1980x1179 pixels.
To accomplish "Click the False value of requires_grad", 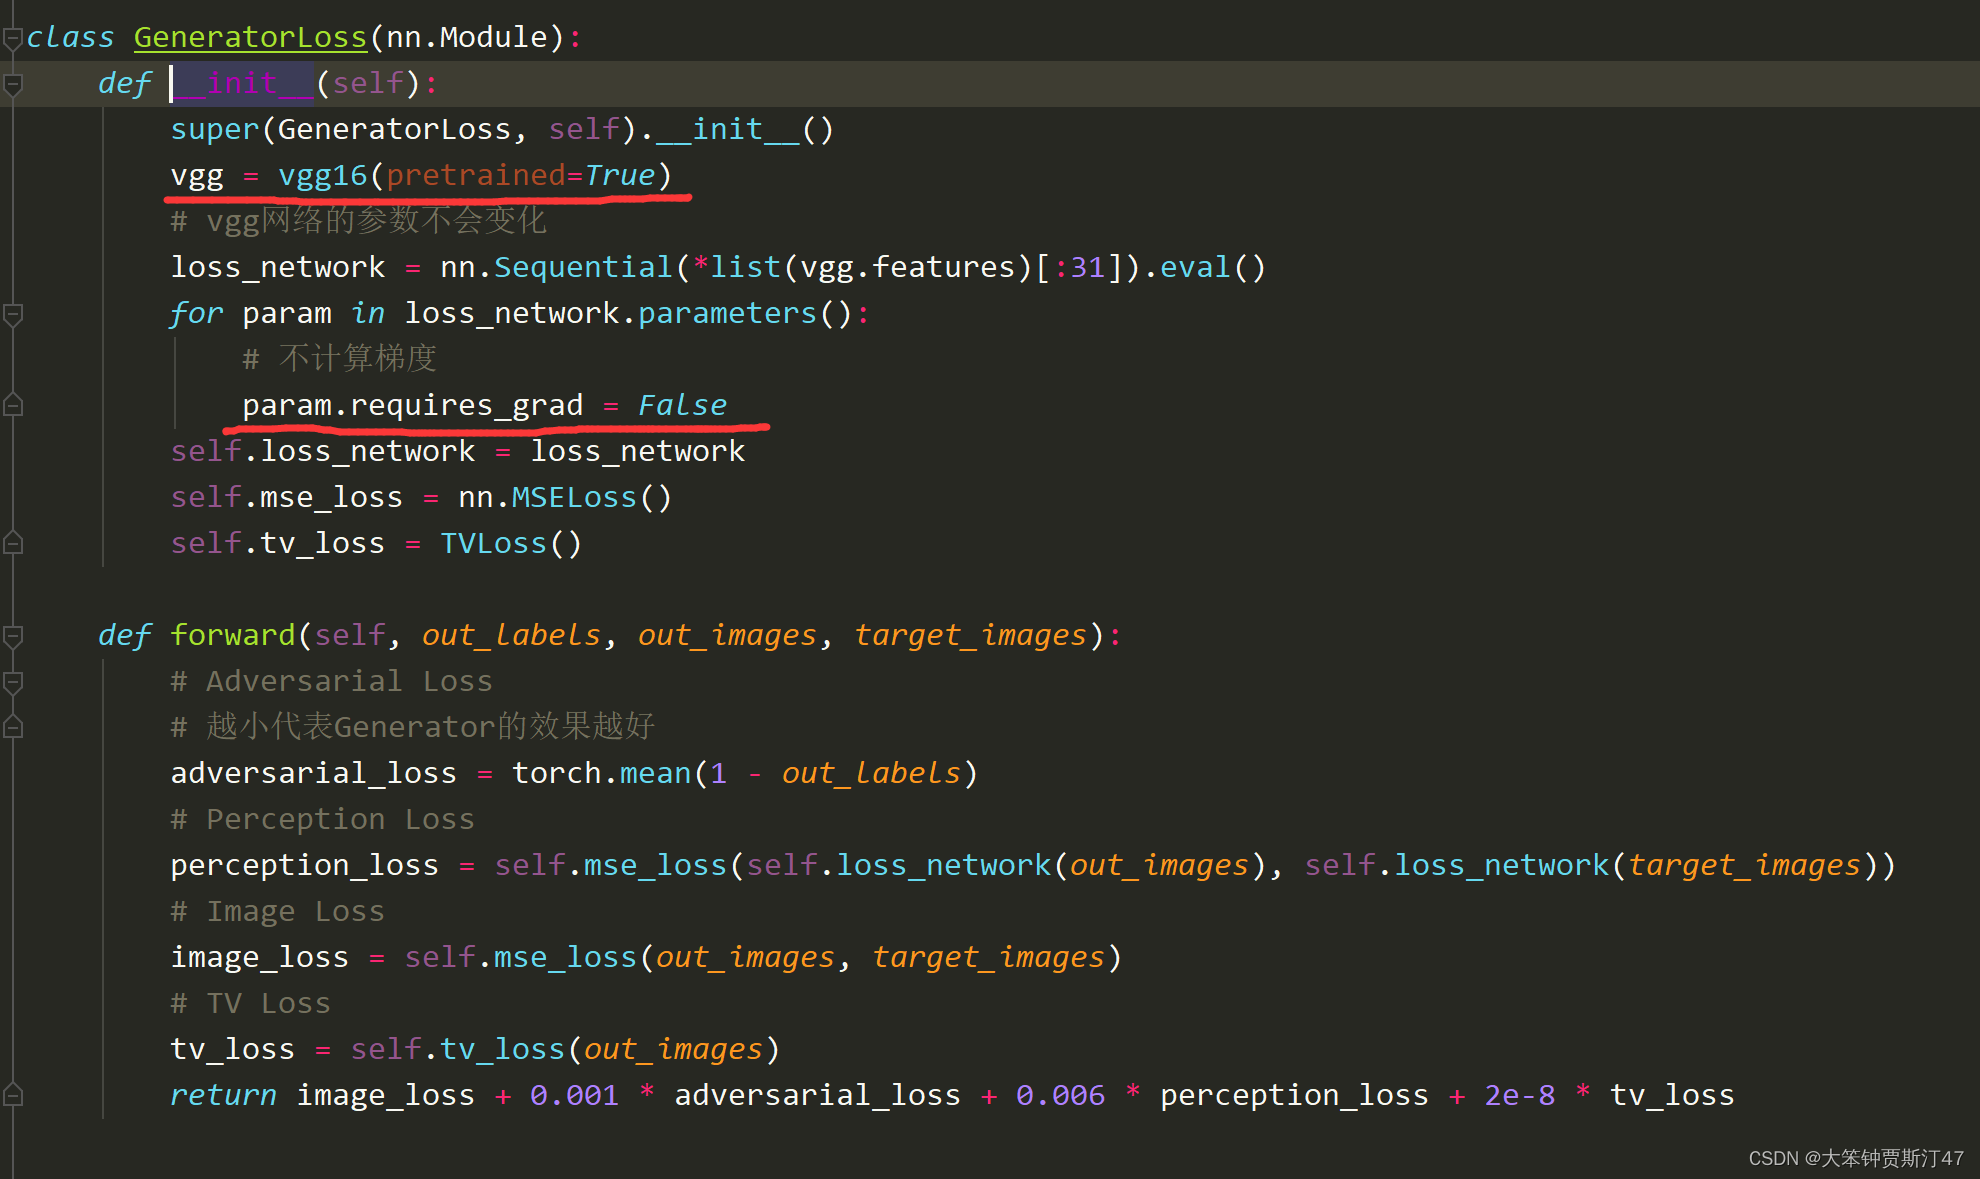I will pos(682,406).
